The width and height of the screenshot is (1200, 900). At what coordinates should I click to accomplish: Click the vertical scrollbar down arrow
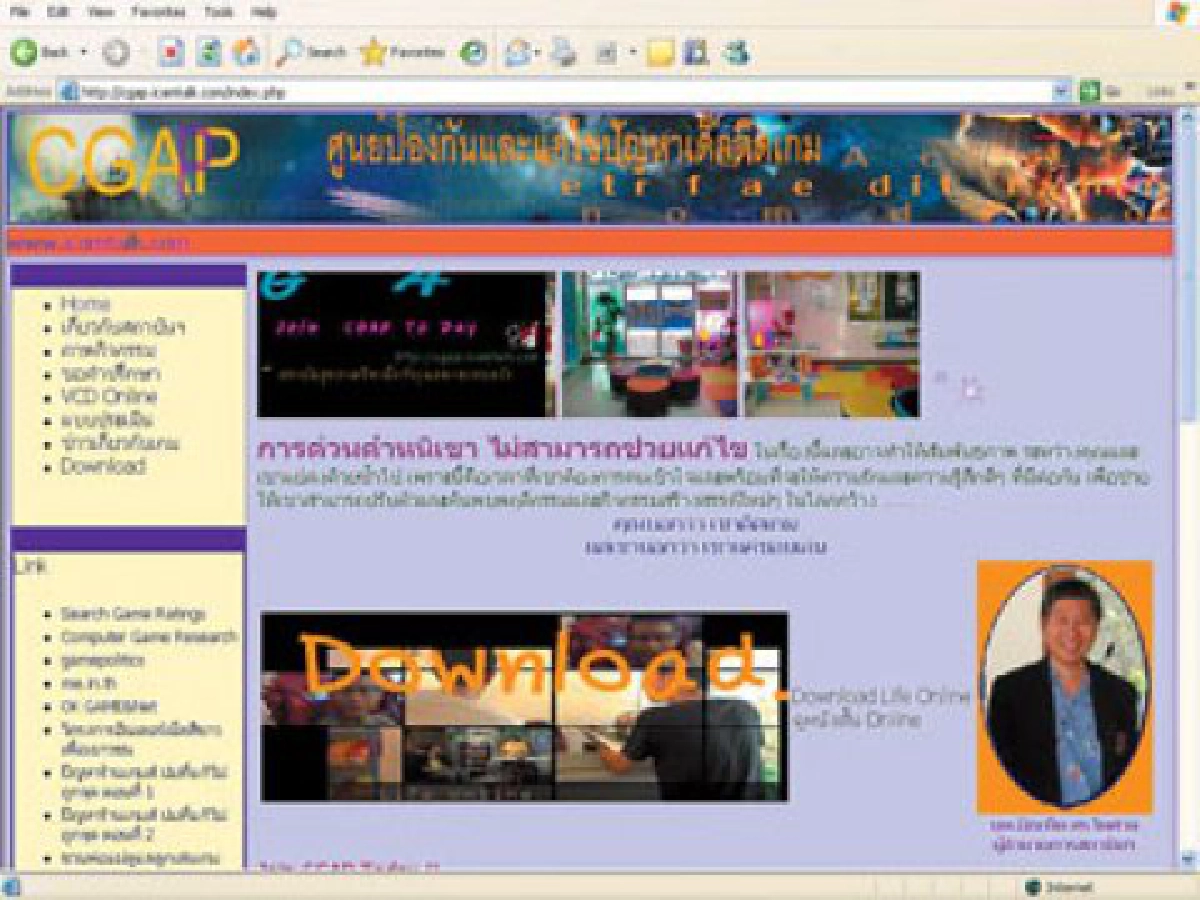pyautogui.click(x=1187, y=858)
